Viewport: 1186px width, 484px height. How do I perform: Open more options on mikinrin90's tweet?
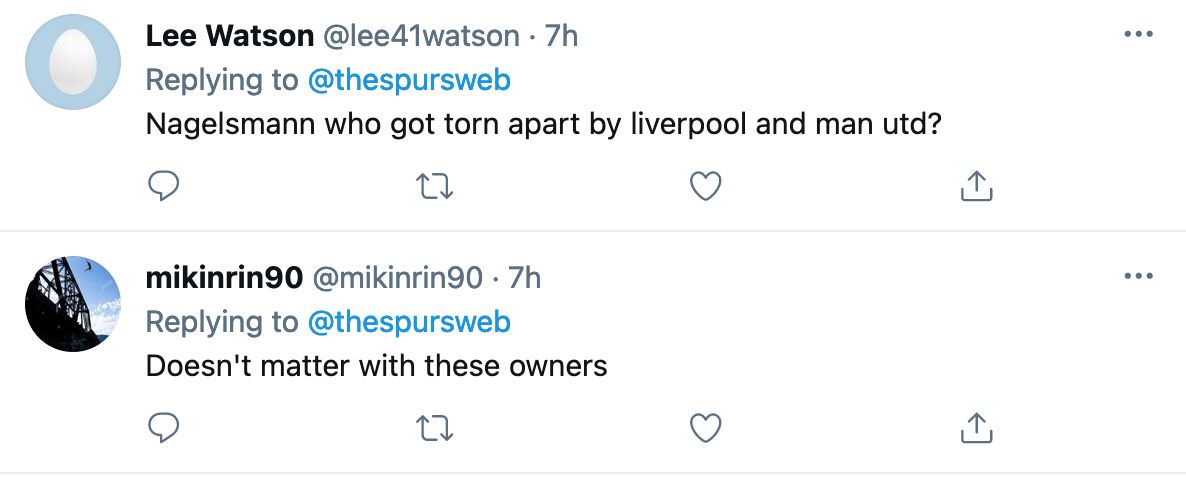(1139, 276)
